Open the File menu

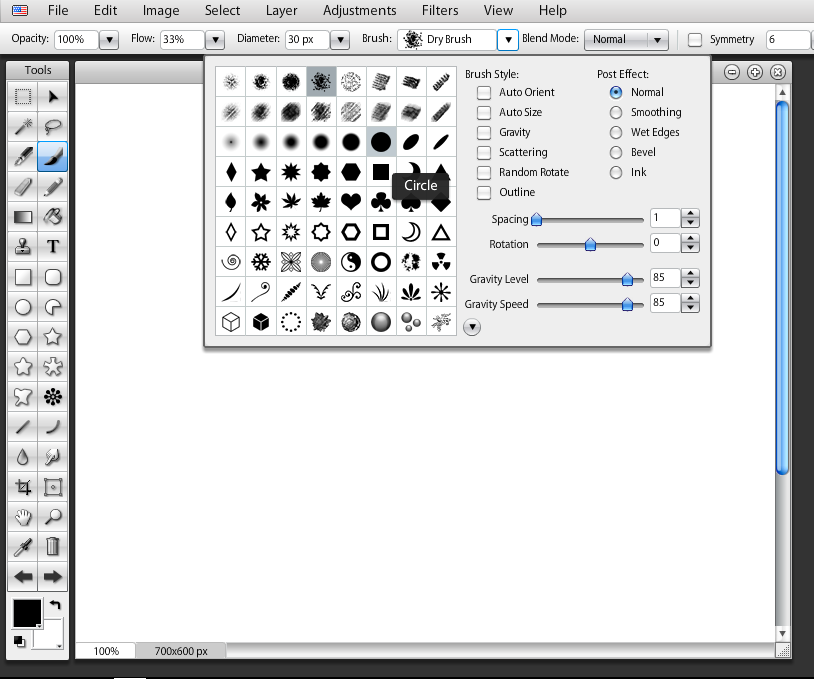coord(58,10)
